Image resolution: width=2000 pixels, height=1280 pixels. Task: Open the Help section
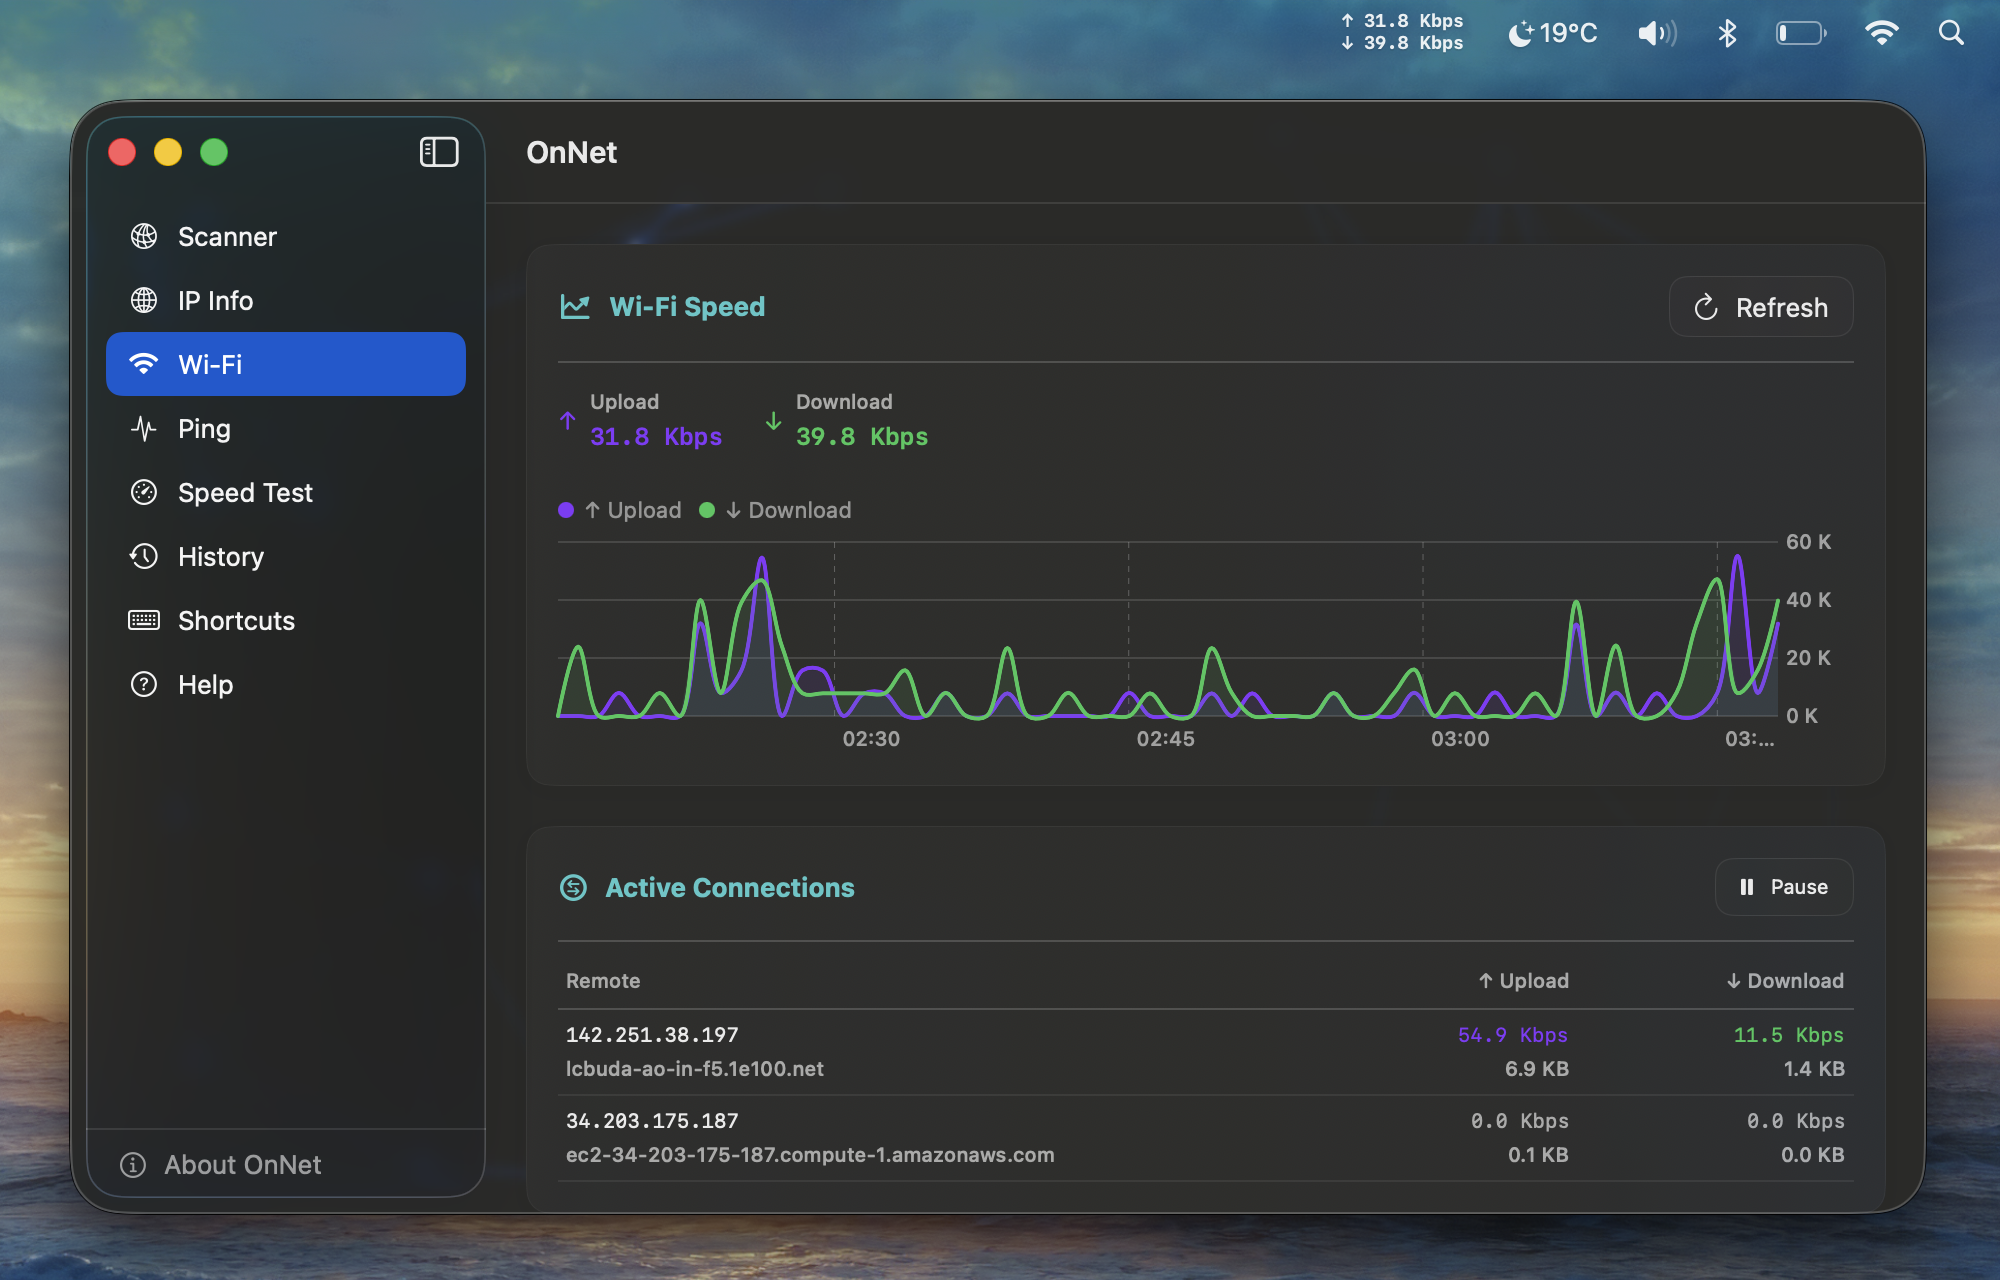pos(286,684)
